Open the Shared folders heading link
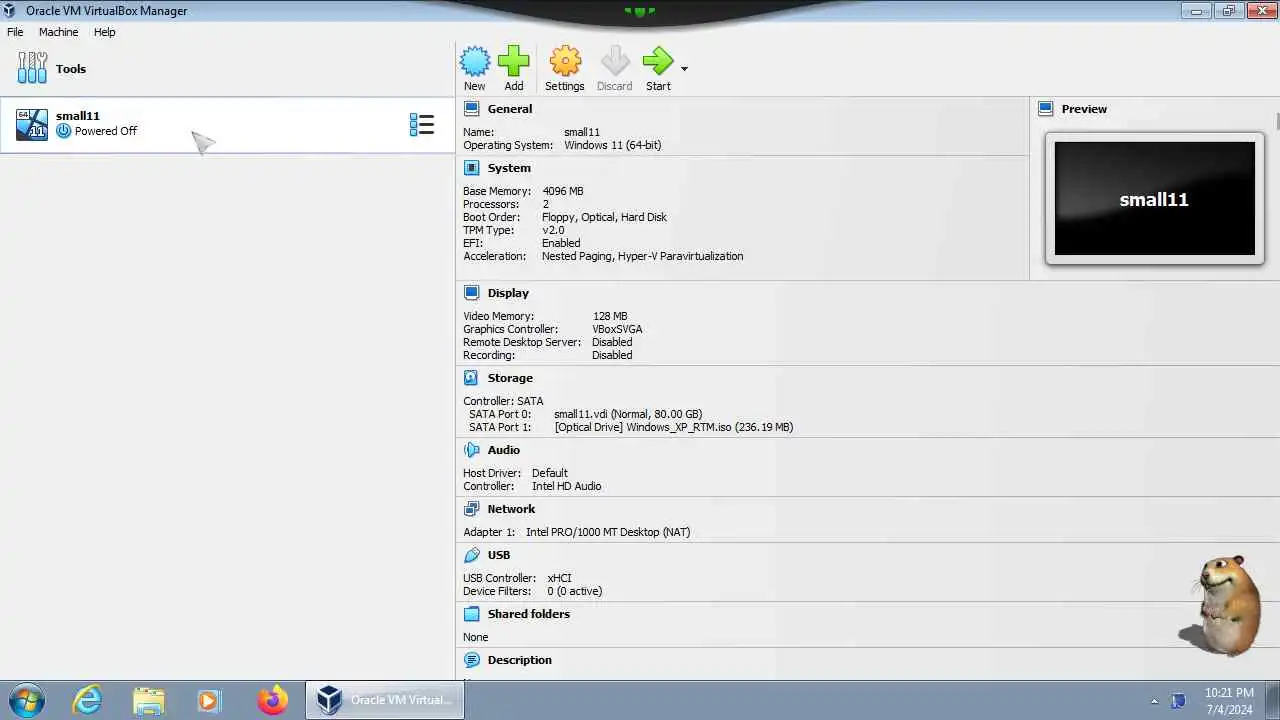Image resolution: width=1280 pixels, height=720 pixels. coord(529,614)
